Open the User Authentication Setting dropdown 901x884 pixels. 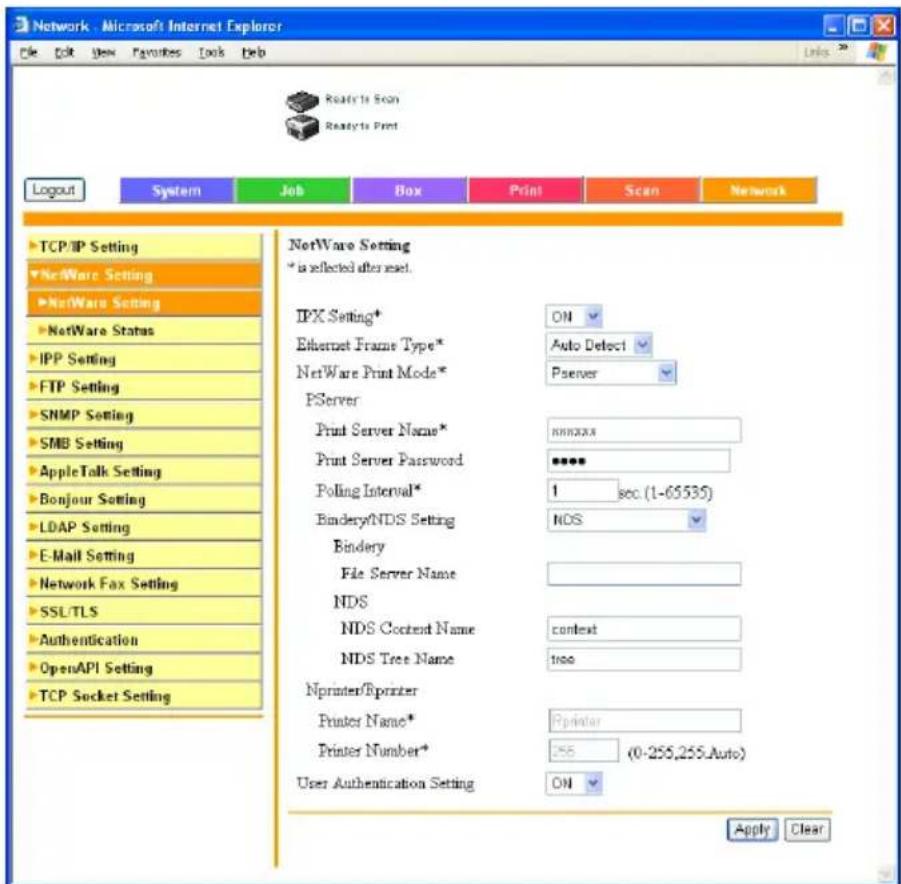tap(574, 783)
